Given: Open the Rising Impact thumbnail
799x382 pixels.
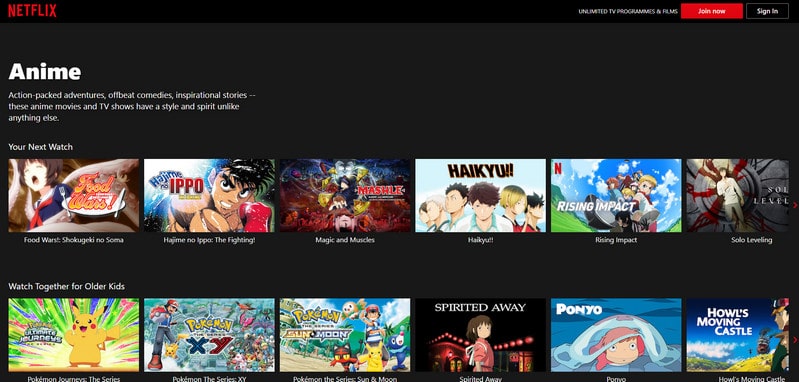Looking at the screenshot, I should (x=616, y=196).
